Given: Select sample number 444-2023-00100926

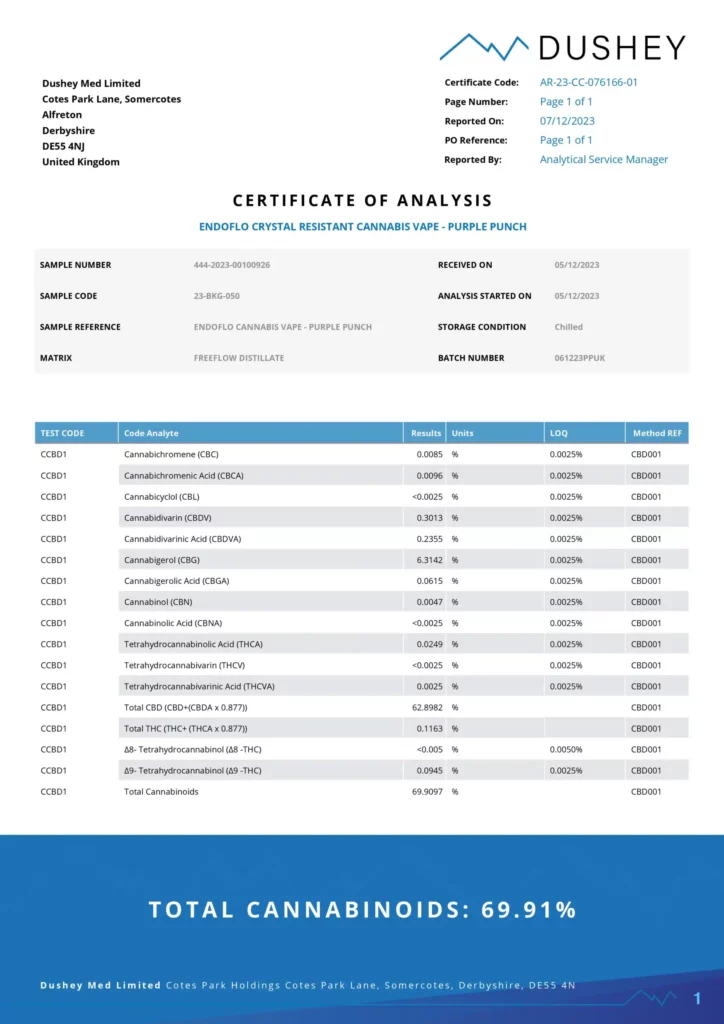Looking at the screenshot, I should [232, 265].
